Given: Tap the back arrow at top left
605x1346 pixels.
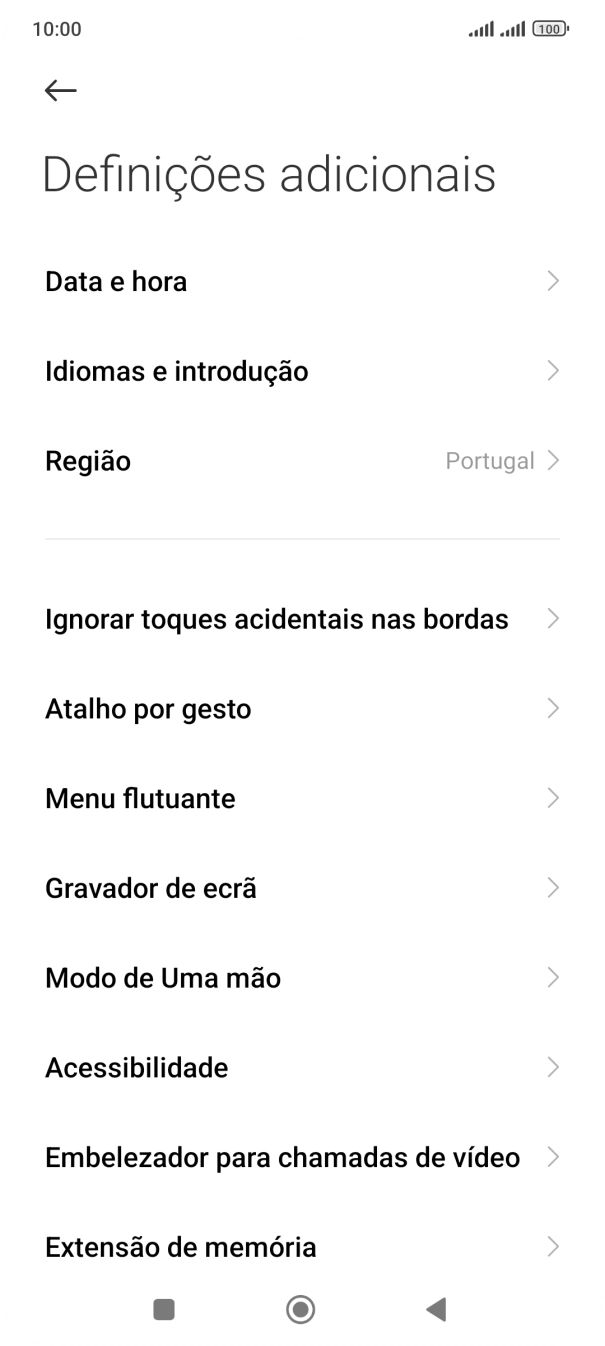Looking at the screenshot, I should coord(60,90).
